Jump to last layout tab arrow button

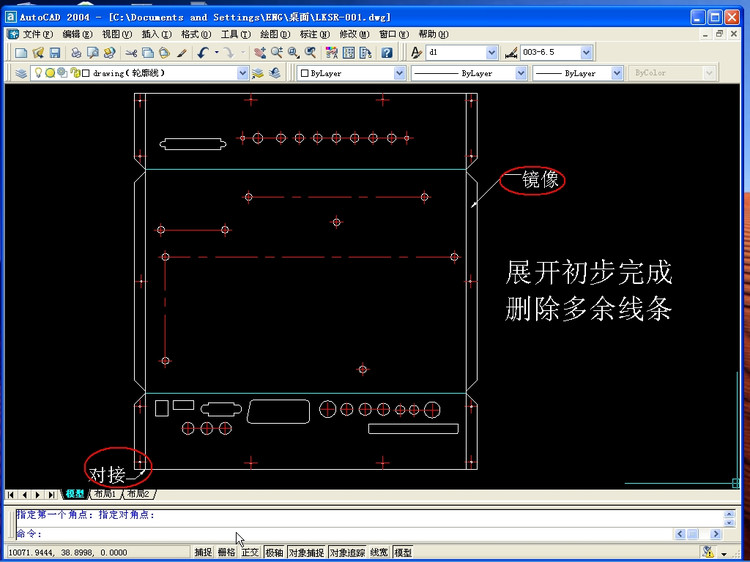pos(51,495)
